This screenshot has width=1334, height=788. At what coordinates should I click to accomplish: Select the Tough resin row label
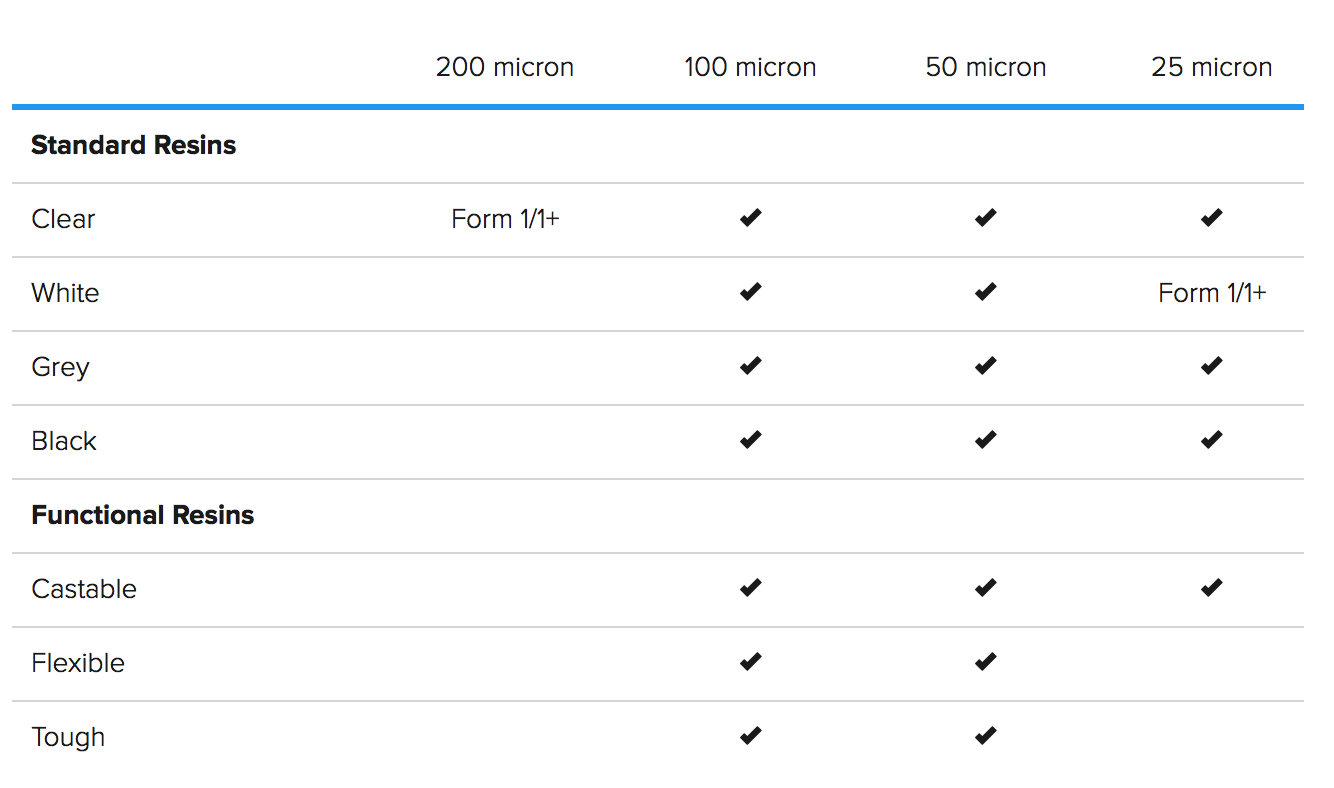click(68, 737)
